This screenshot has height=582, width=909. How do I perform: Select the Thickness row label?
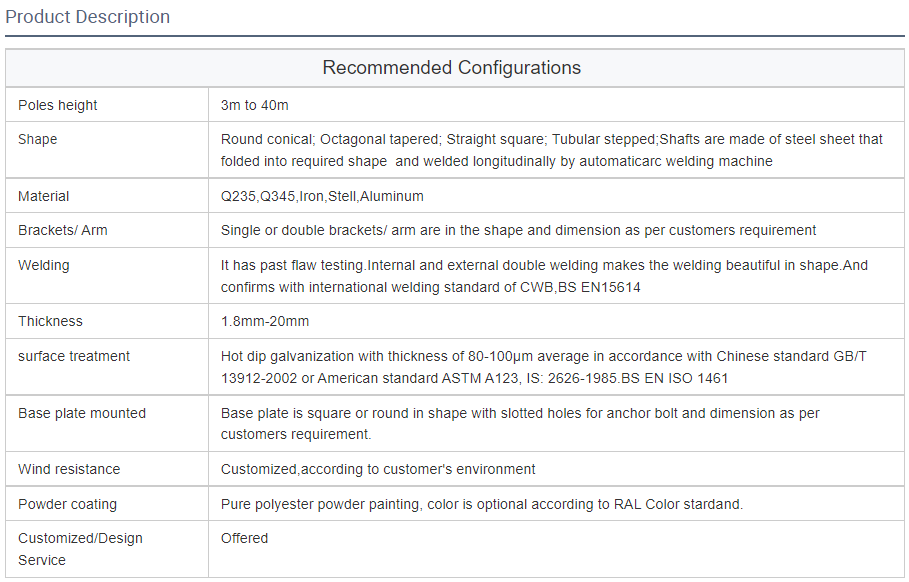click(50, 321)
